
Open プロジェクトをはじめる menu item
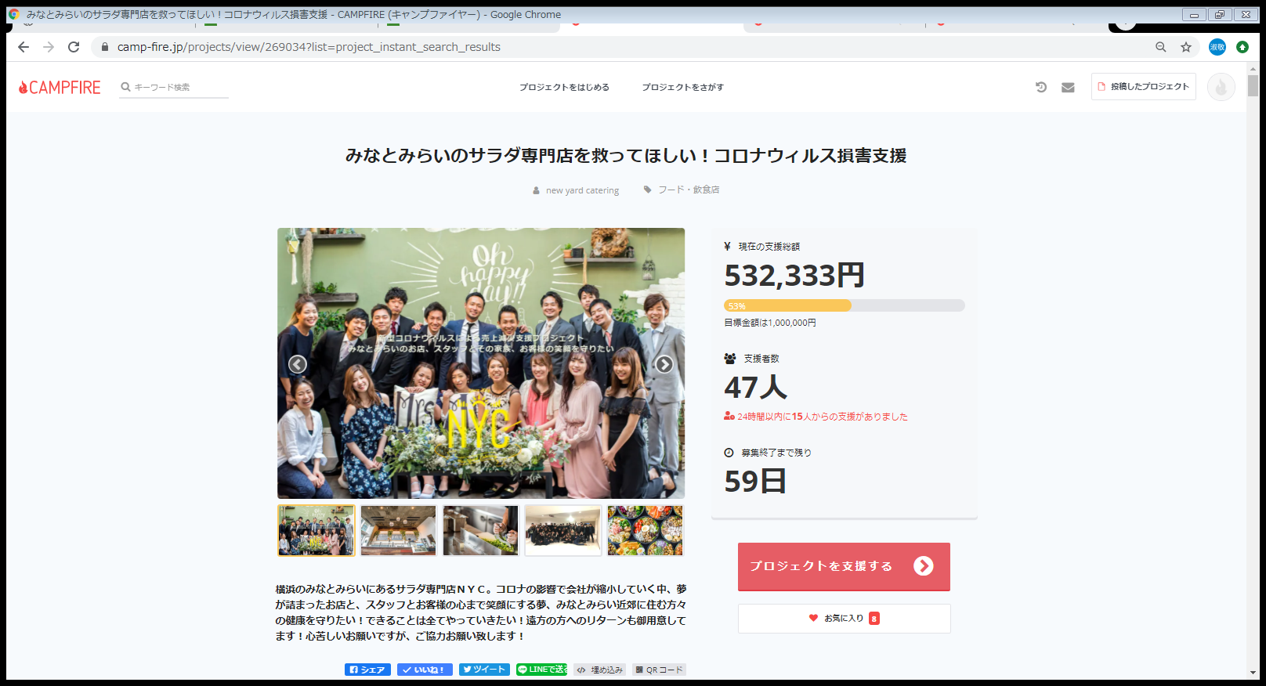click(564, 88)
